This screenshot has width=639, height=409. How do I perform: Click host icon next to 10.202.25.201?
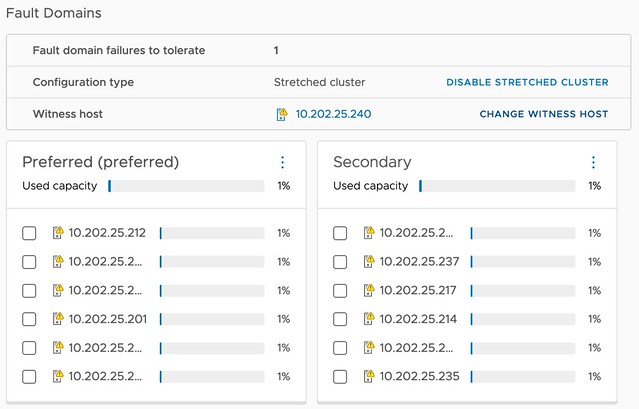pos(59,319)
